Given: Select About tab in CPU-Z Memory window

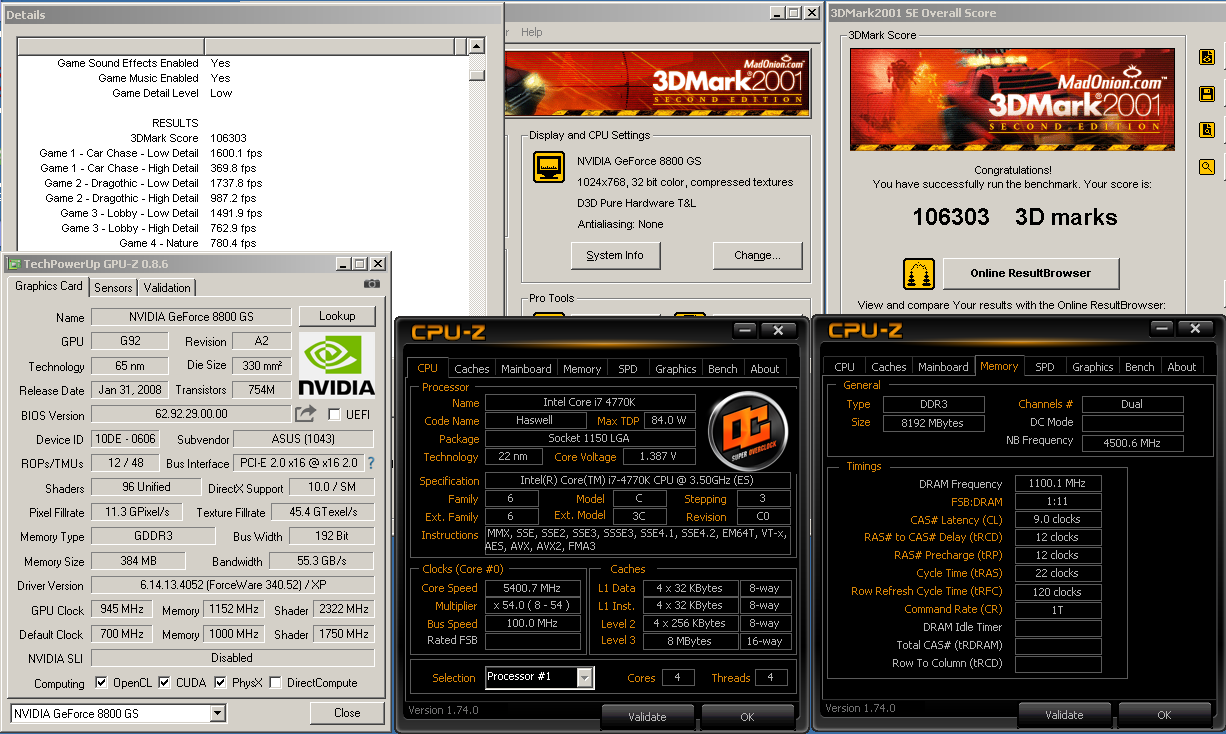Looking at the screenshot, I should click(x=1182, y=367).
